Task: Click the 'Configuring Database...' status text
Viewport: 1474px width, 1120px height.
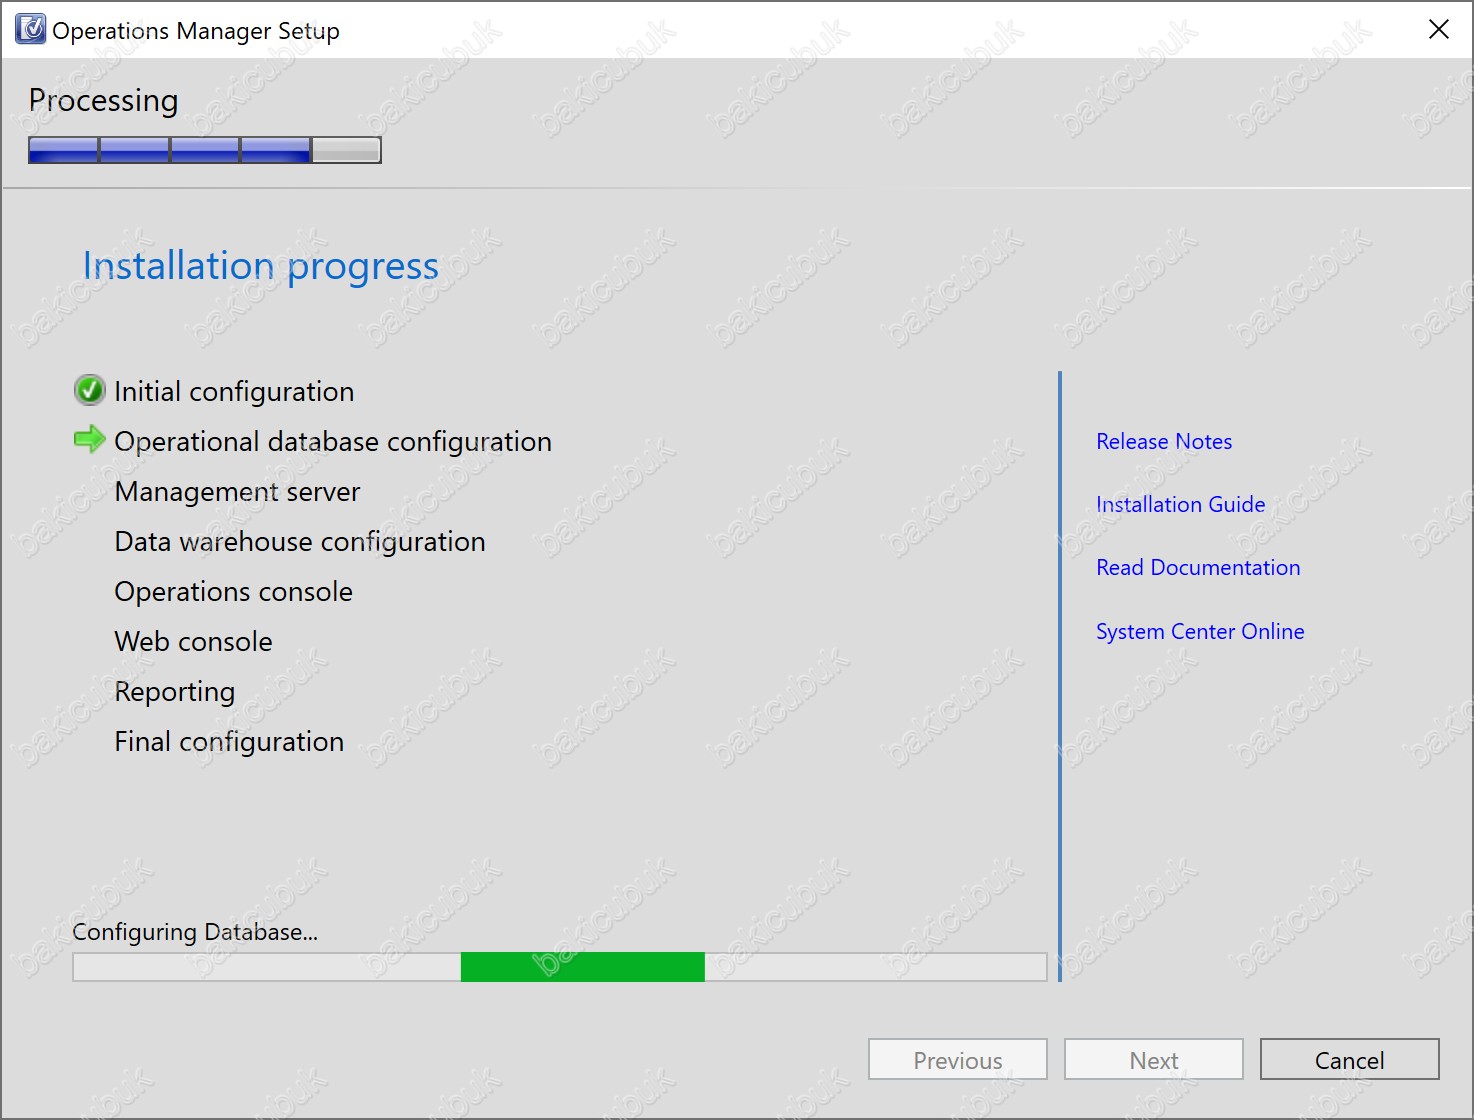Action: pos(195,932)
